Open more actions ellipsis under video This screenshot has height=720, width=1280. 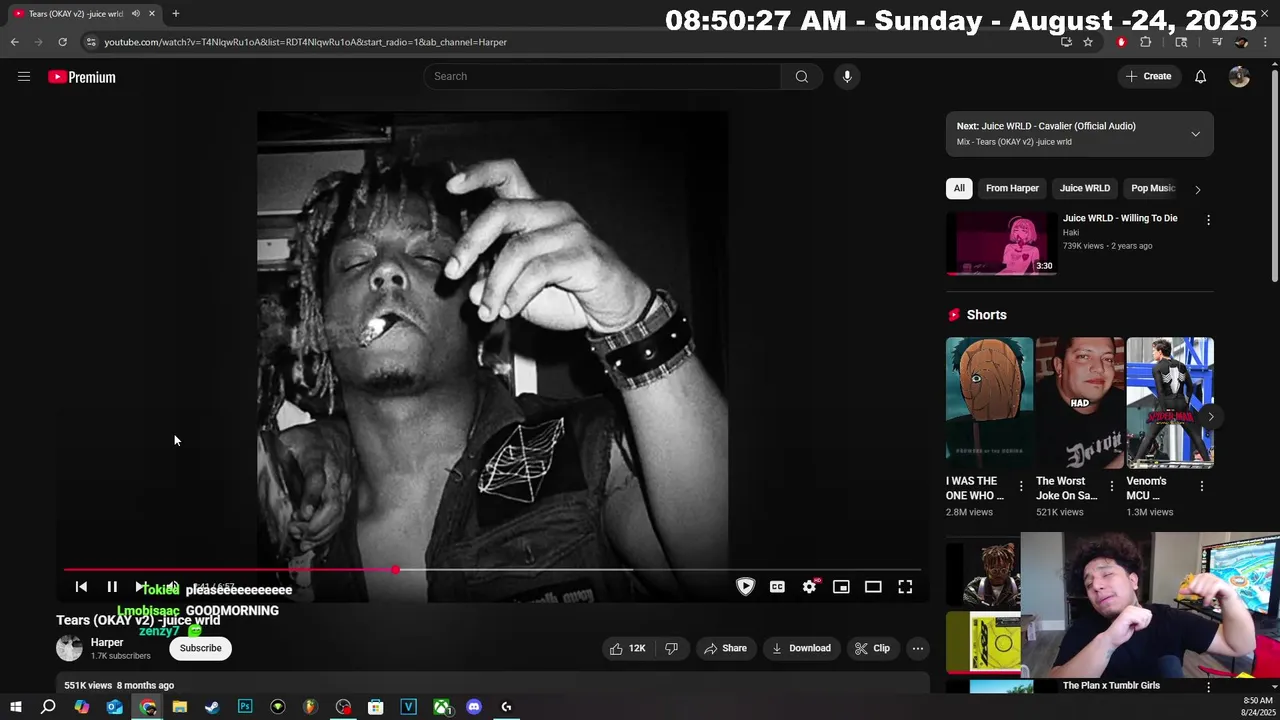point(917,648)
